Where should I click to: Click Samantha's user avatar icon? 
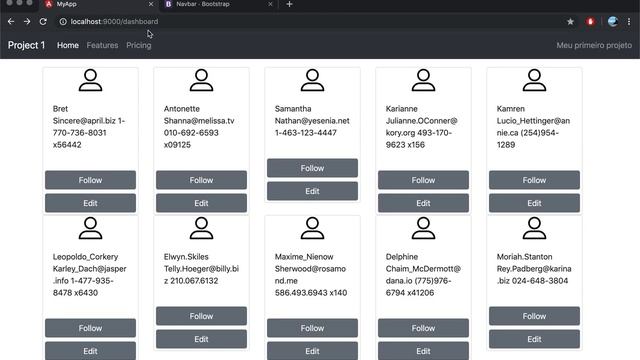[x=312, y=80]
